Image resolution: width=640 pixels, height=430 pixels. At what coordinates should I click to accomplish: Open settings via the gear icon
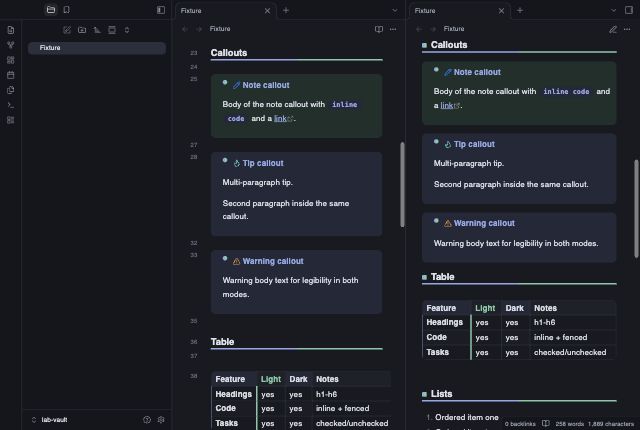(161, 419)
